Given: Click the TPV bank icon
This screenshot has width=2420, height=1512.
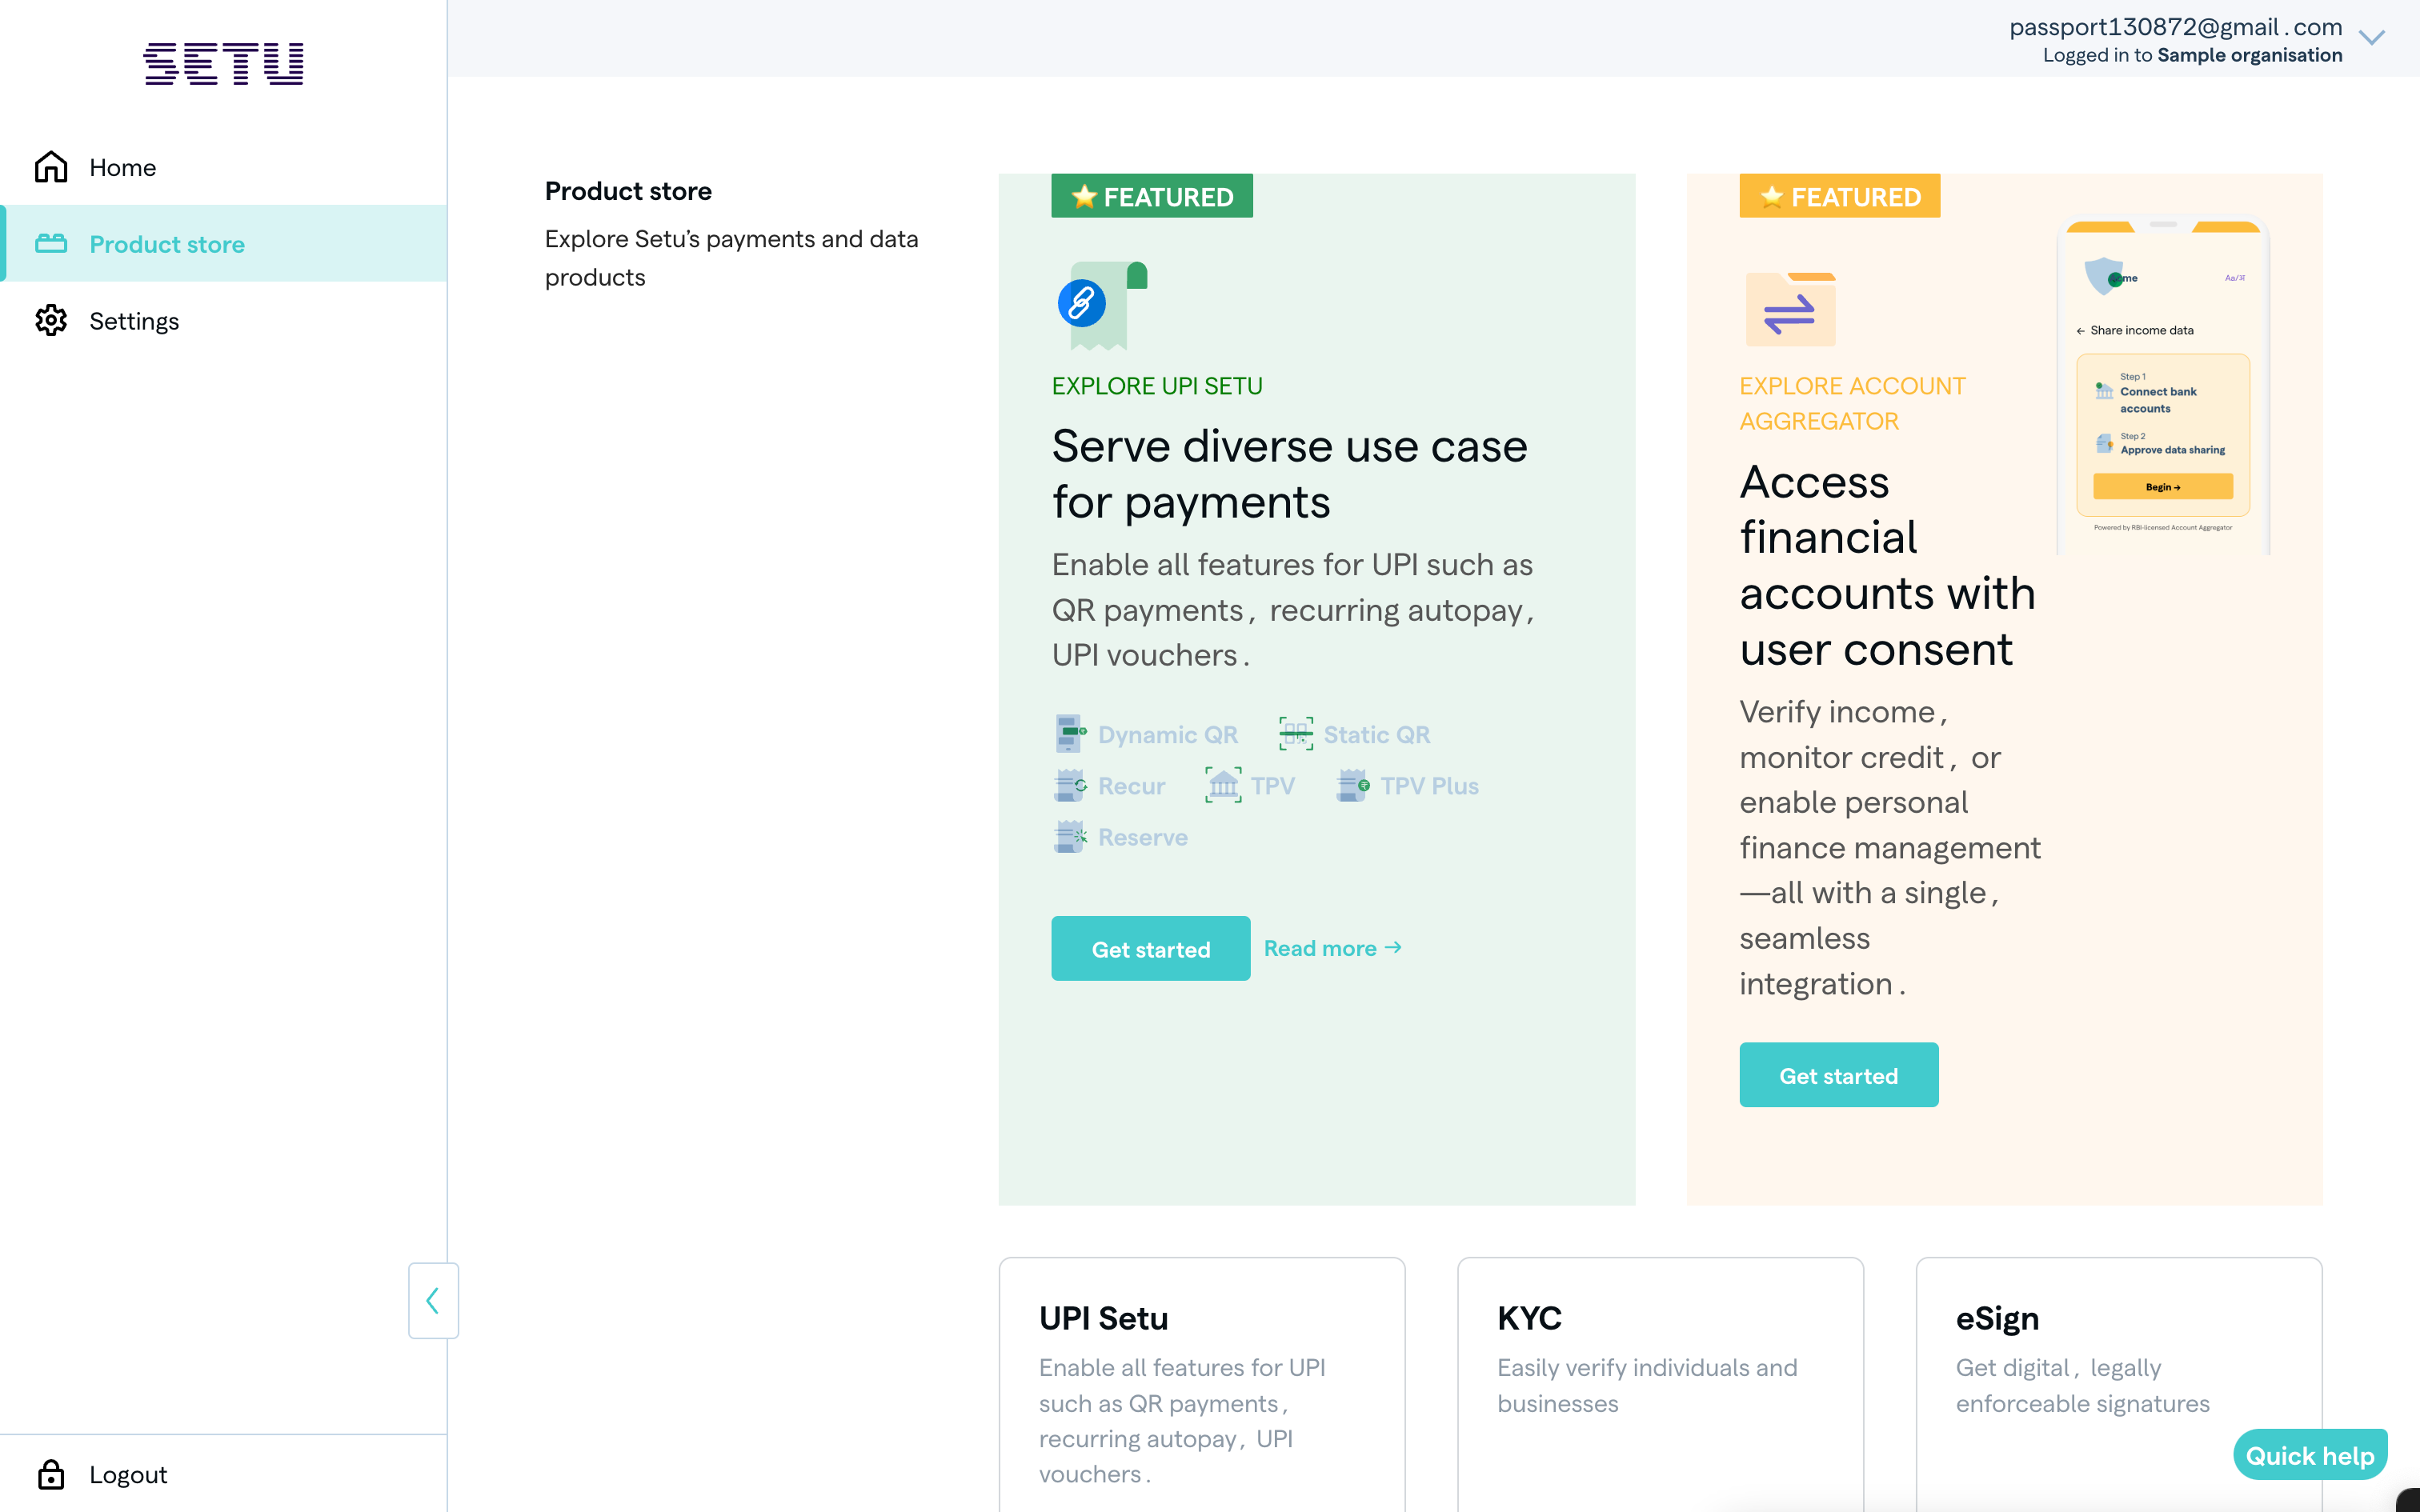Looking at the screenshot, I should point(1223,786).
